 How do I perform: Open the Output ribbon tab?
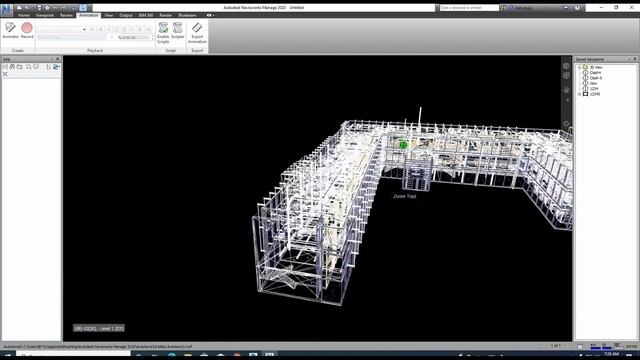126,15
